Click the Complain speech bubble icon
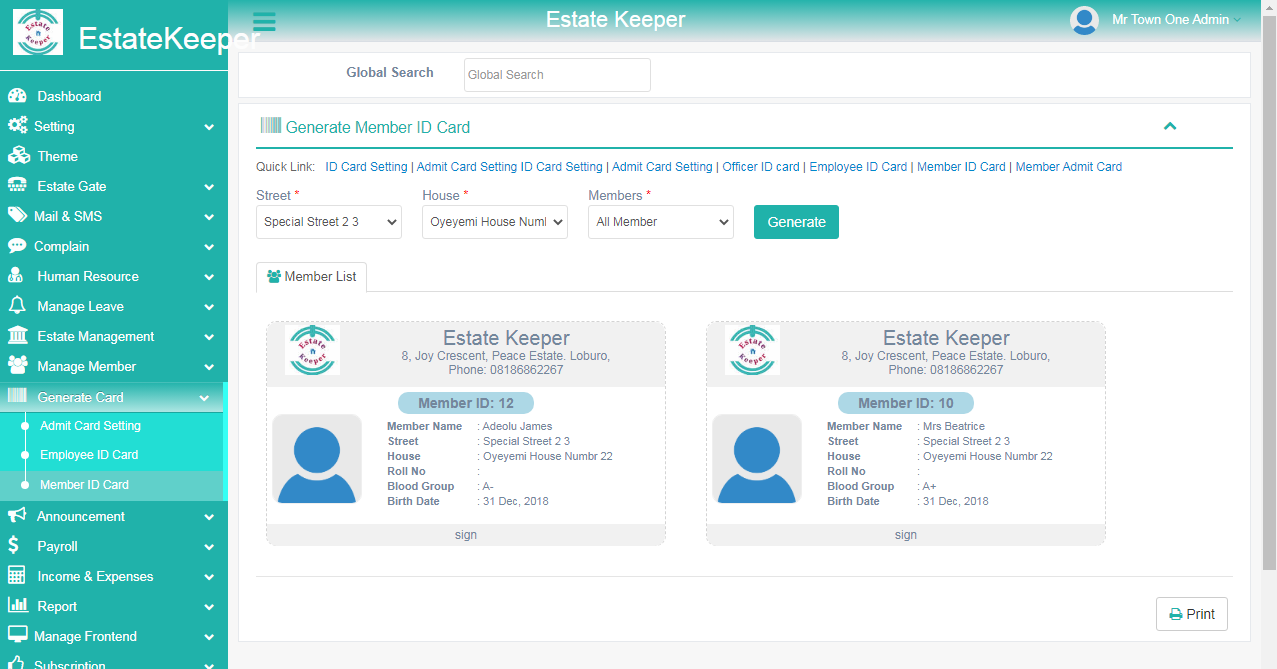This screenshot has height=669, width=1277. point(17,246)
